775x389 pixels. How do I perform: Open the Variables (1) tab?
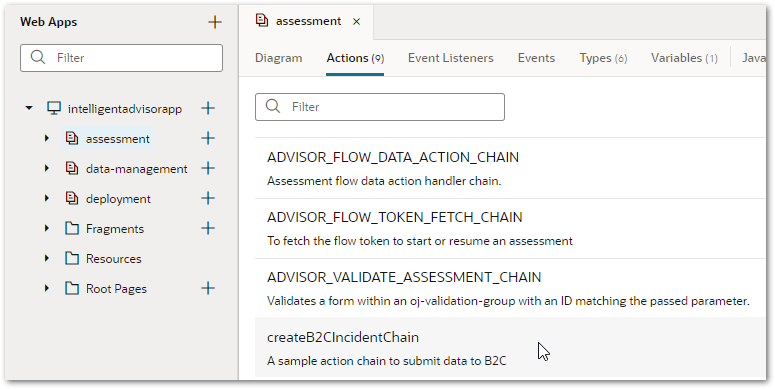click(x=684, y=58)
